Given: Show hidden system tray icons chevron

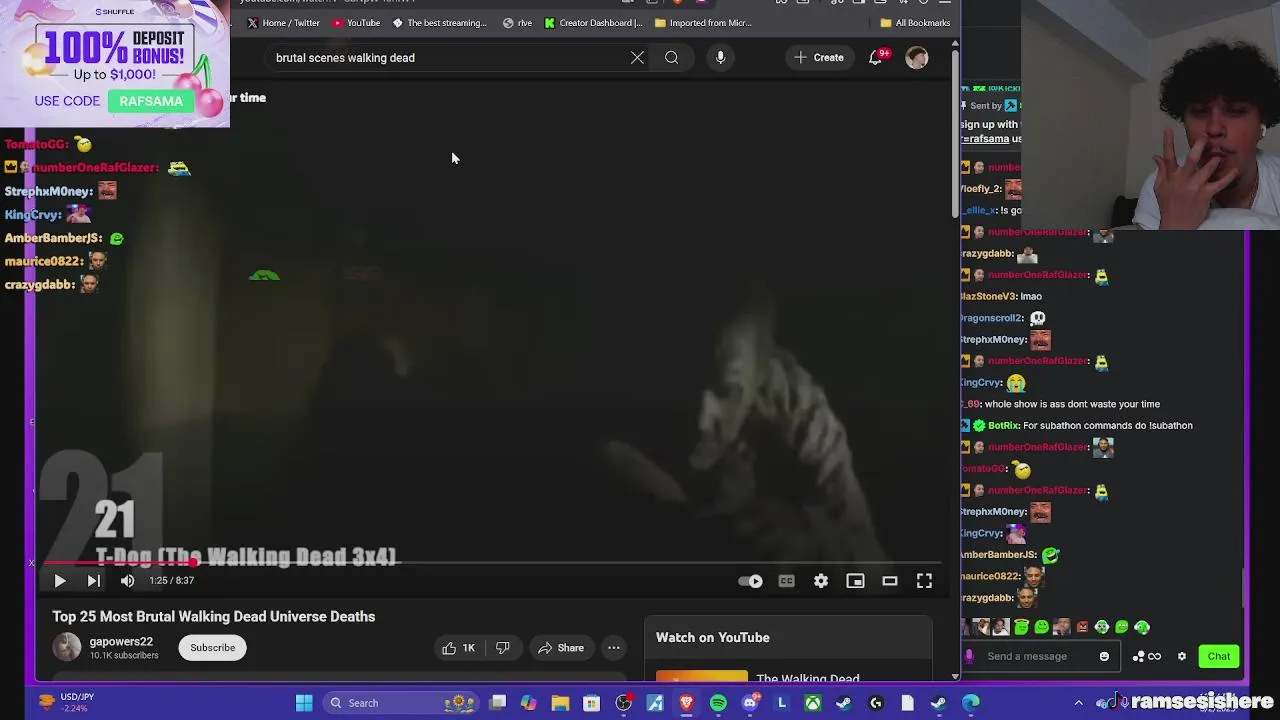Looking at the screenshot, I should 1078,703.
